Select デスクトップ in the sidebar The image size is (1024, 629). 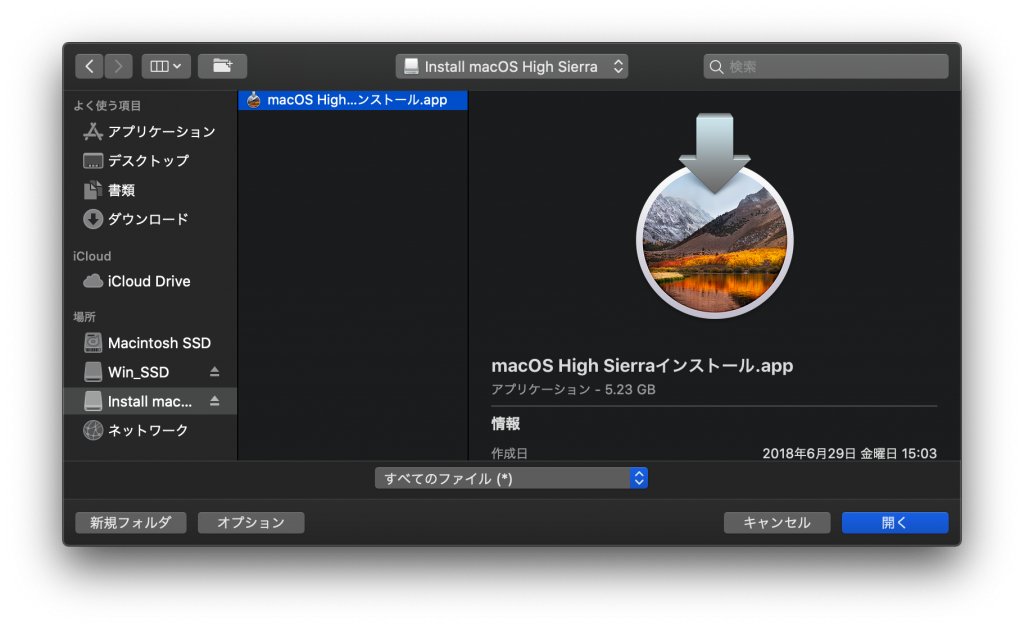click(150, 161)
